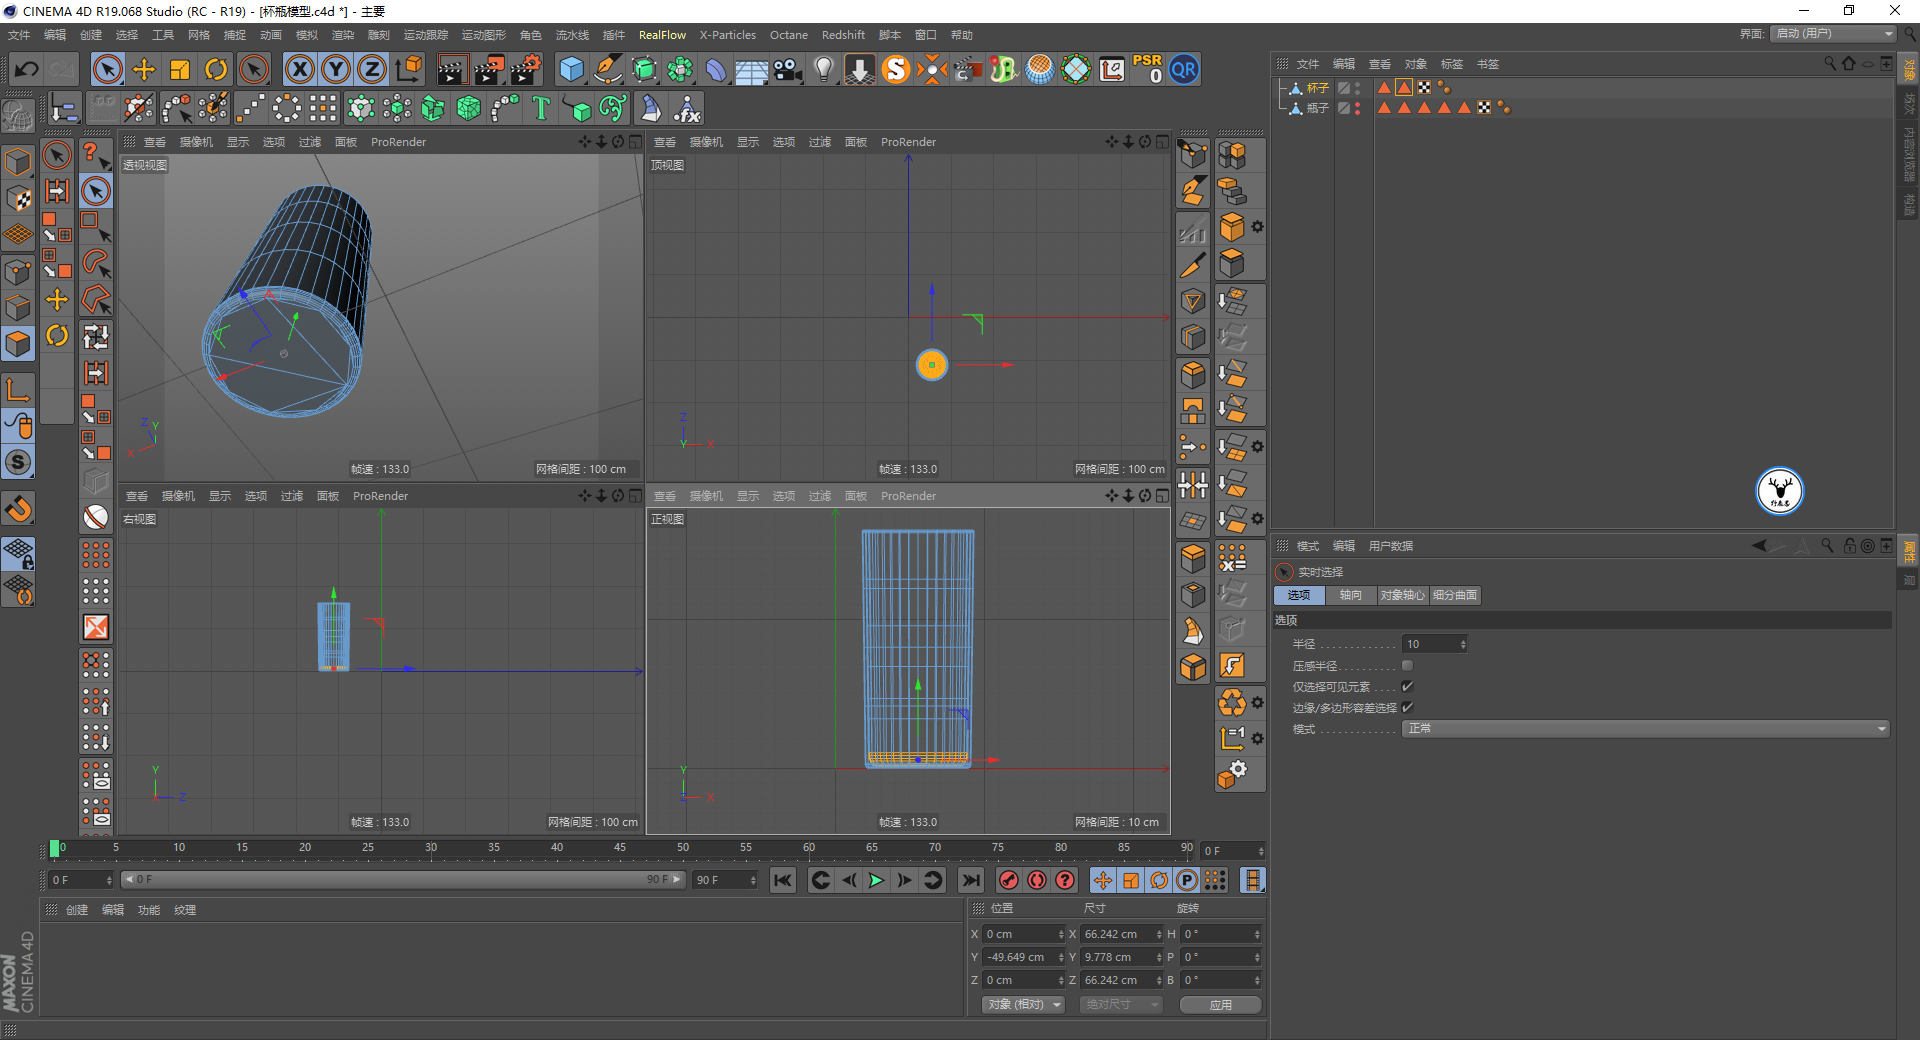The image size is (1920, 1040).
Task: Toggle the X axis lock
Action: tap(299, 69)
